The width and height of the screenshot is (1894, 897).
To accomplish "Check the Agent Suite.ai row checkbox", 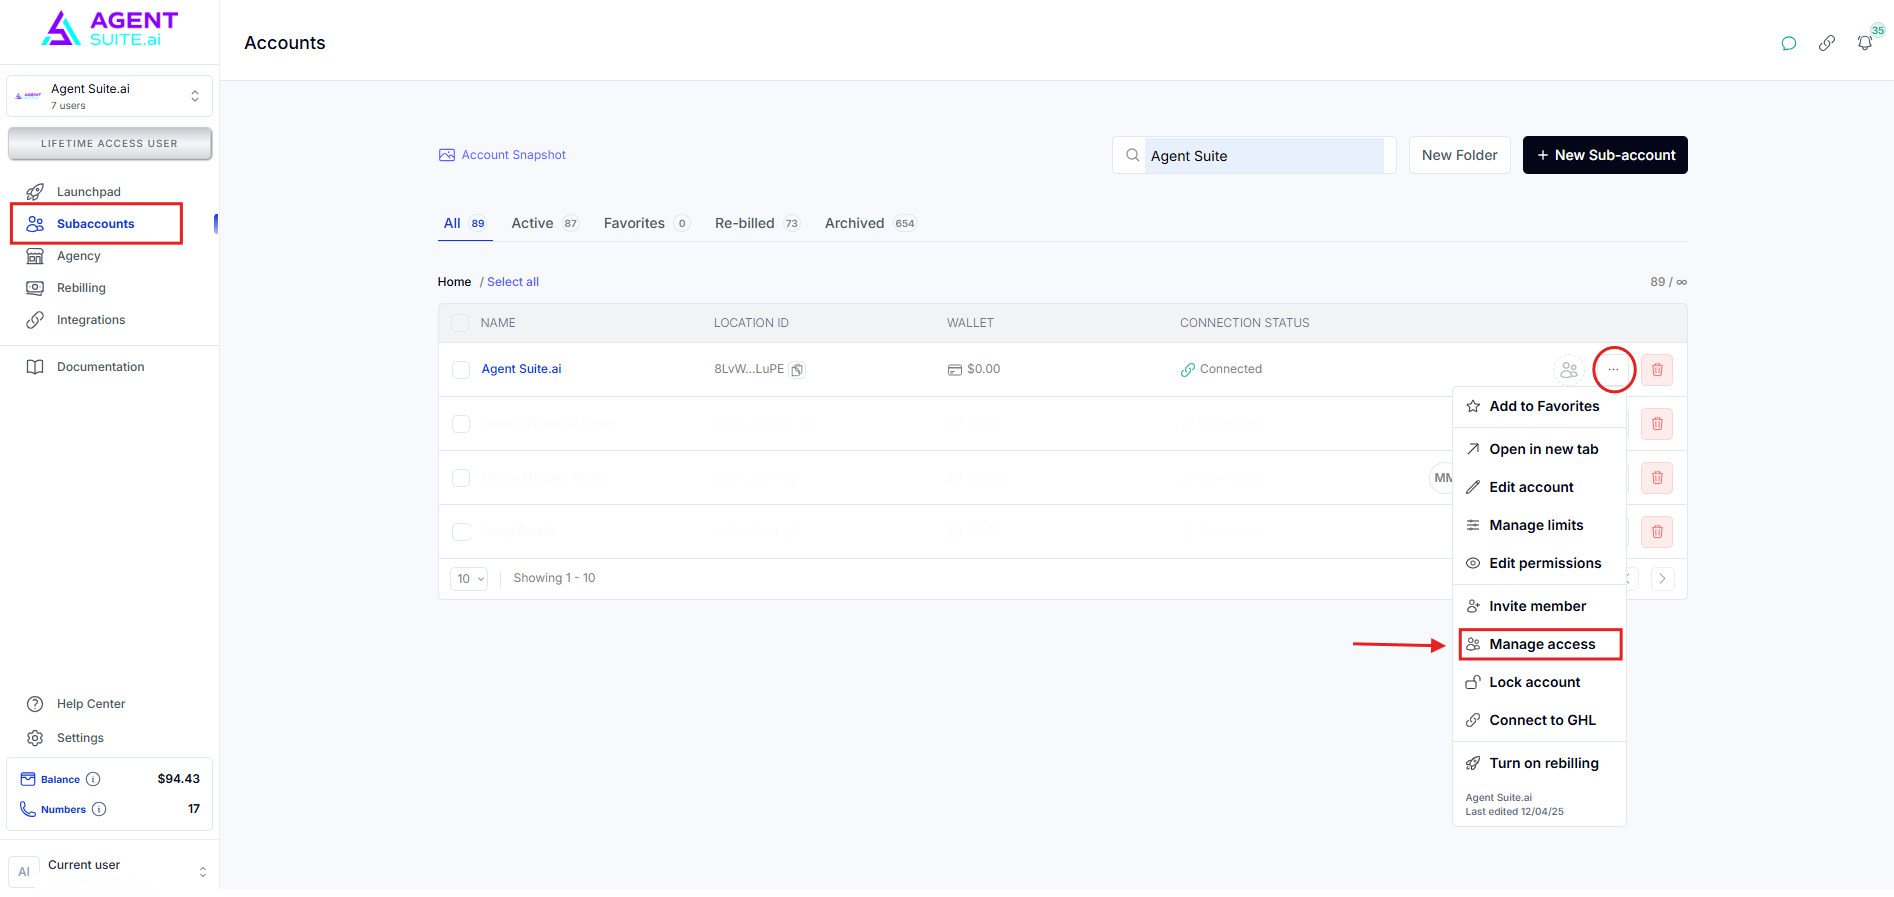I will coord(461,370).
